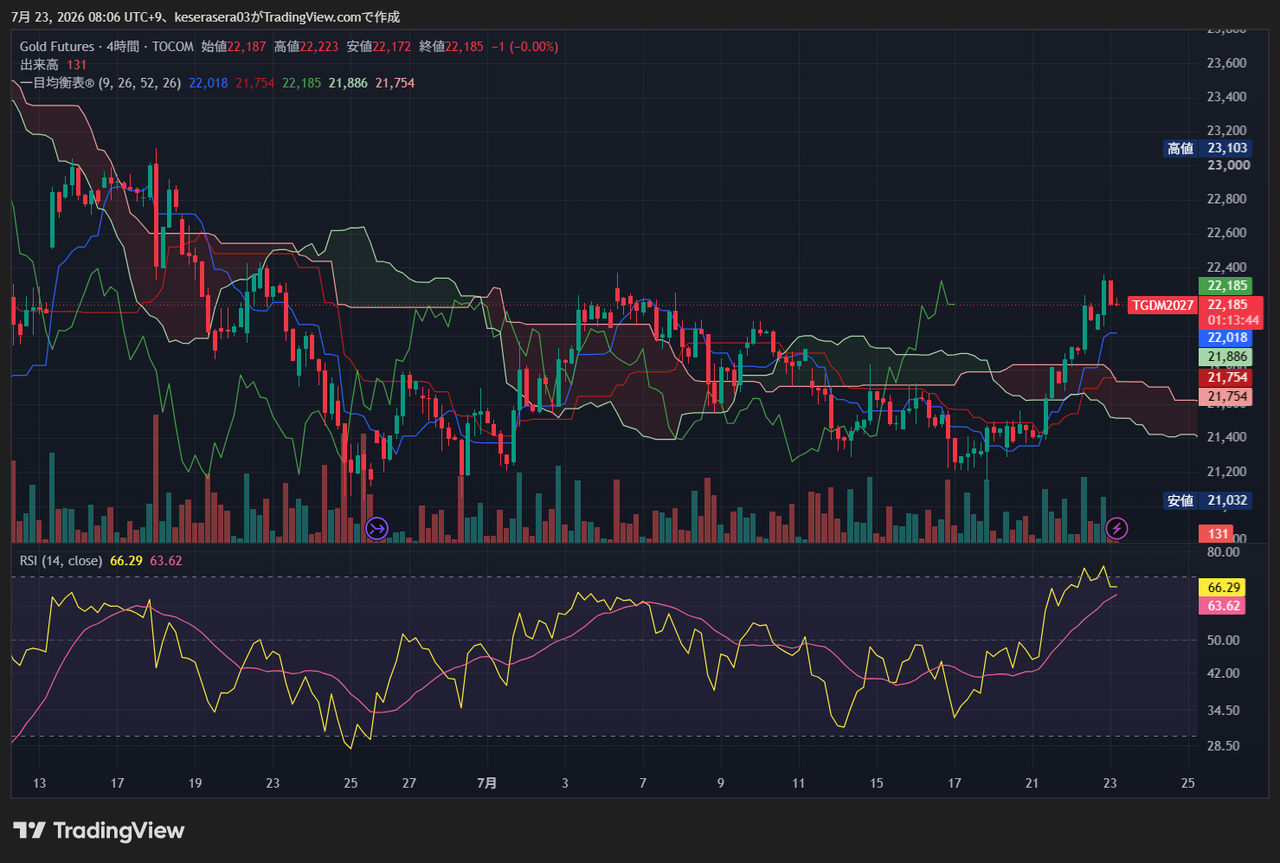Click the 21,886 value in Ichimoku legend

coord(348,83)
